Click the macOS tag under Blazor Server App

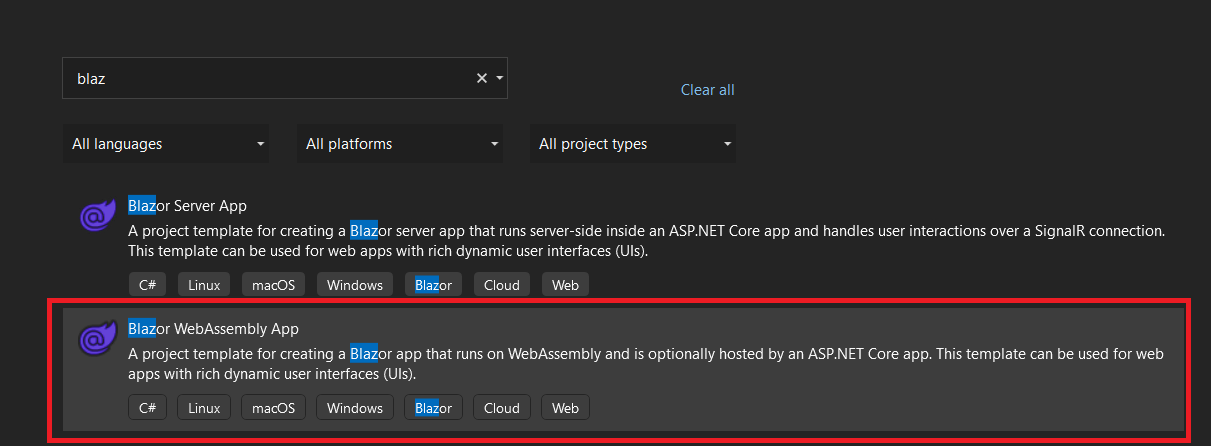point(273,285)
